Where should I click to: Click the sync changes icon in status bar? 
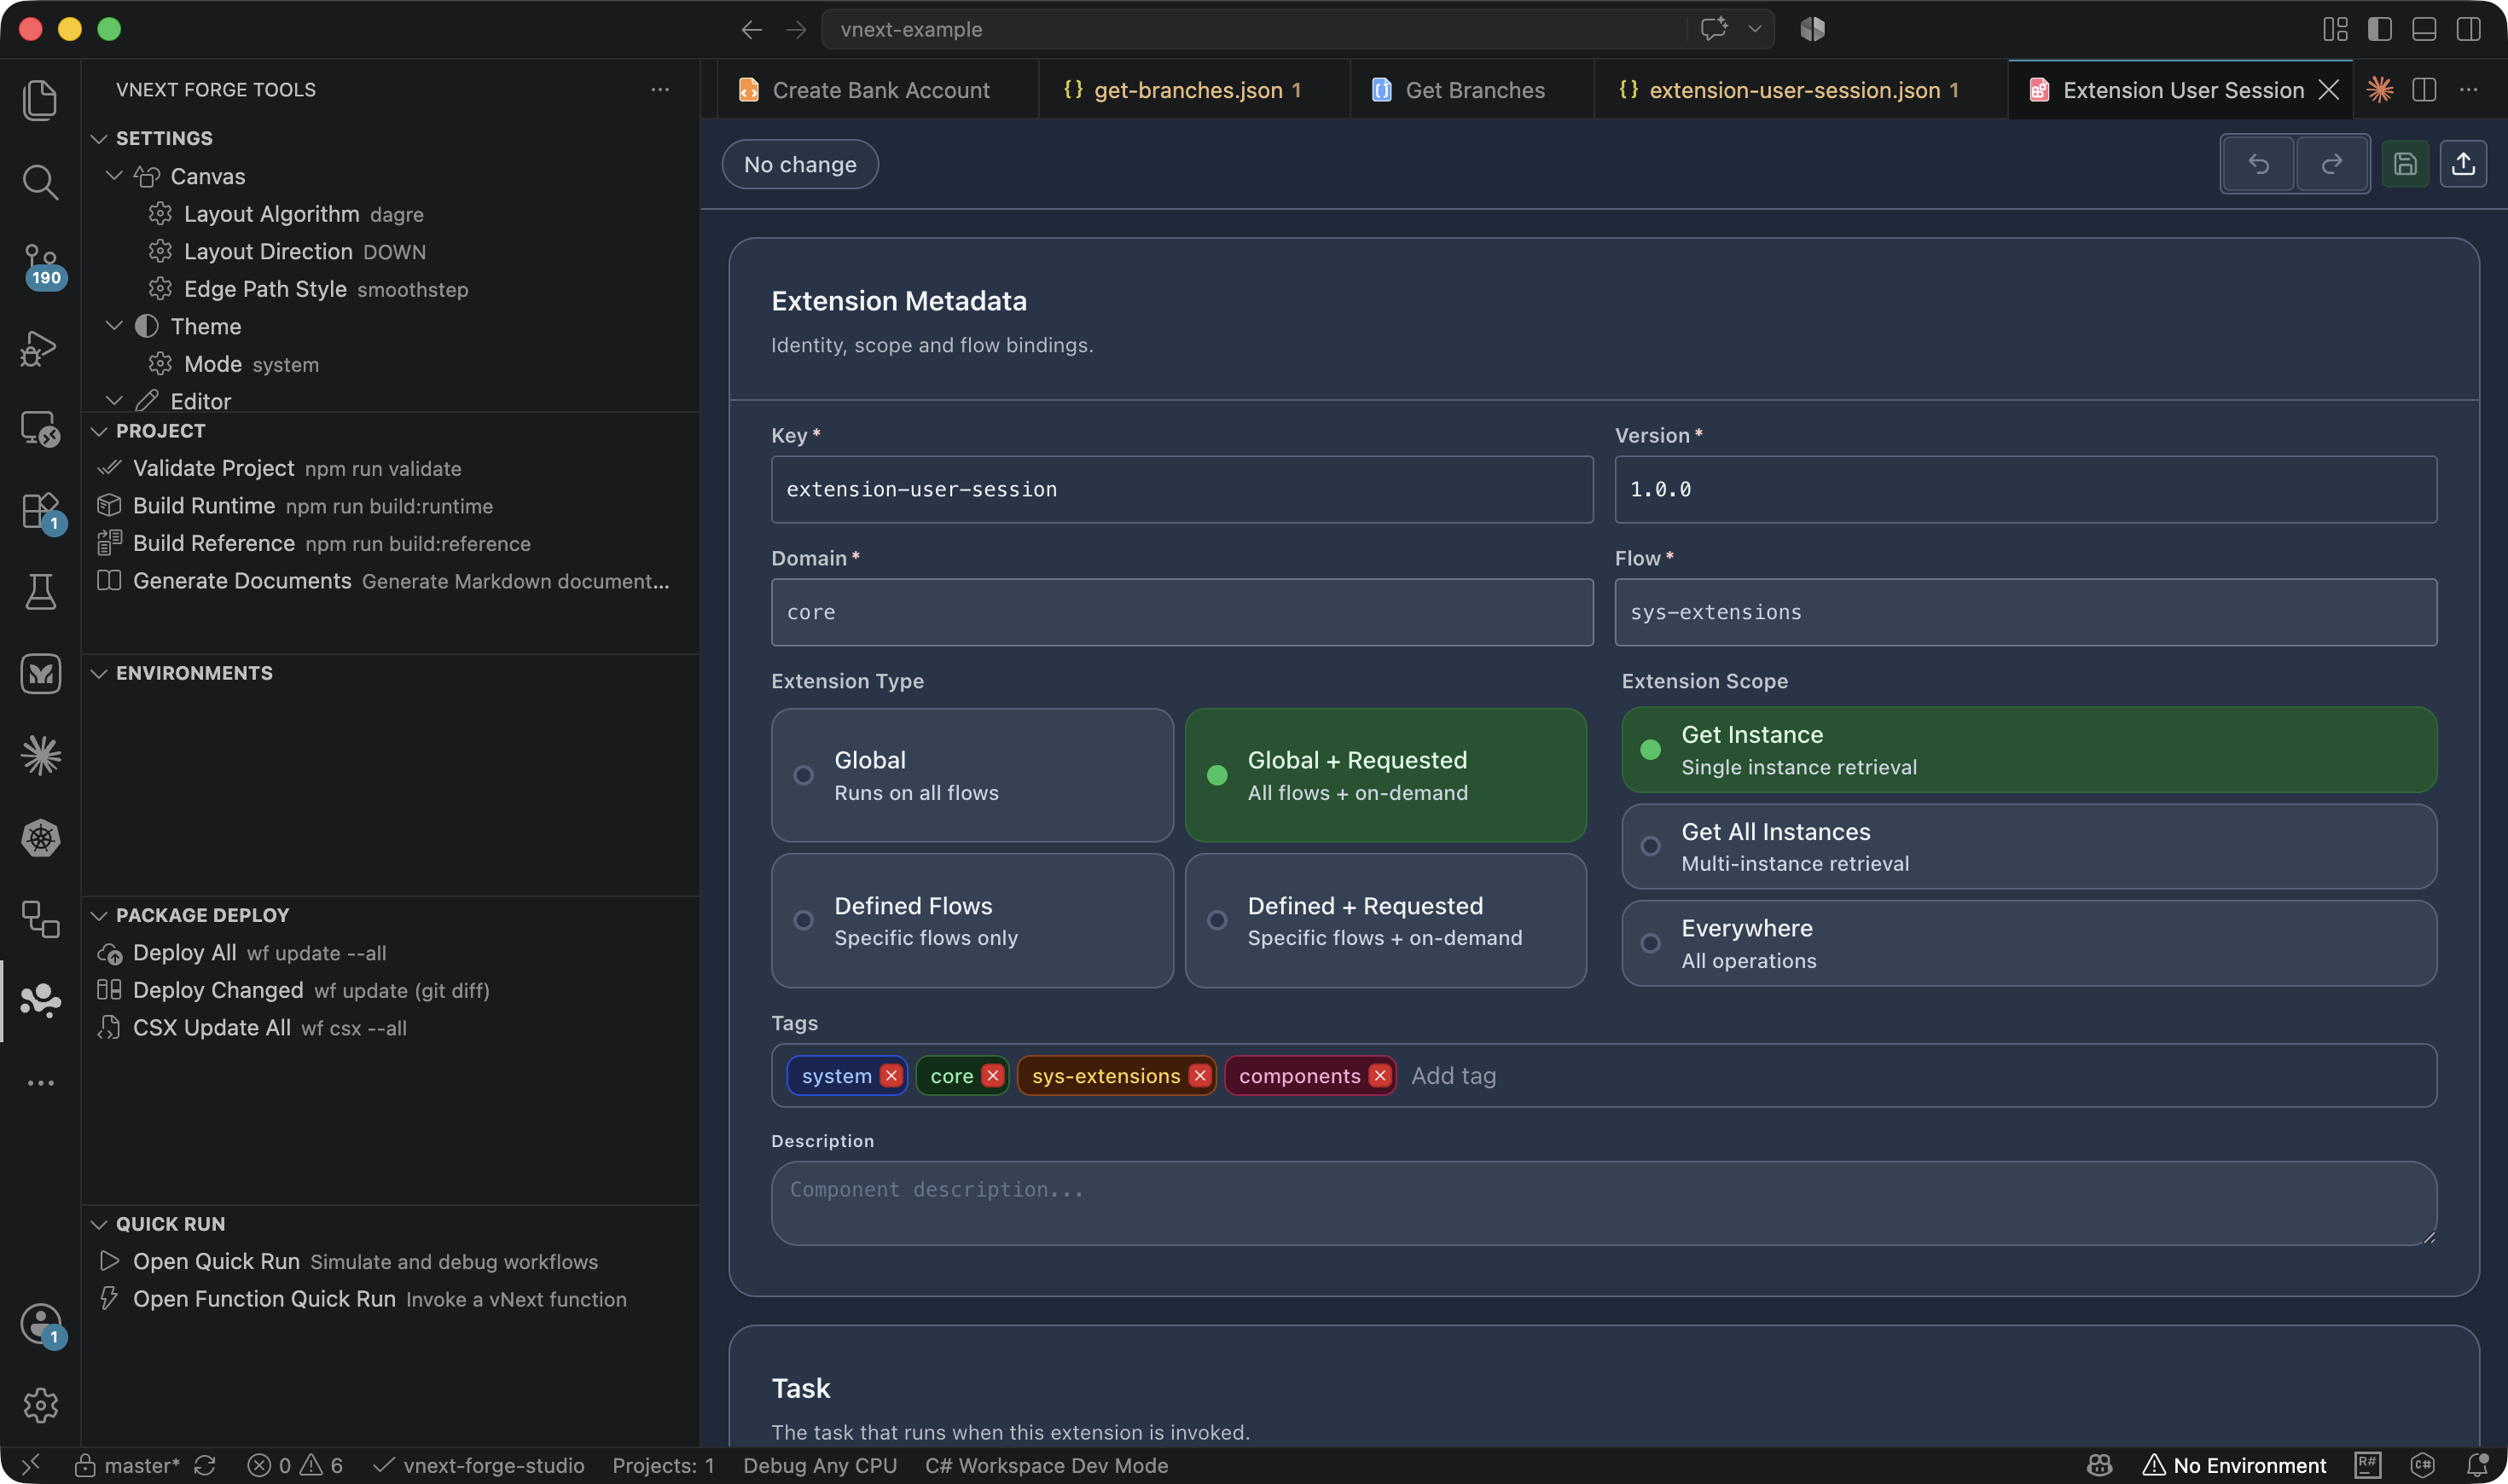click(205, 1465)
